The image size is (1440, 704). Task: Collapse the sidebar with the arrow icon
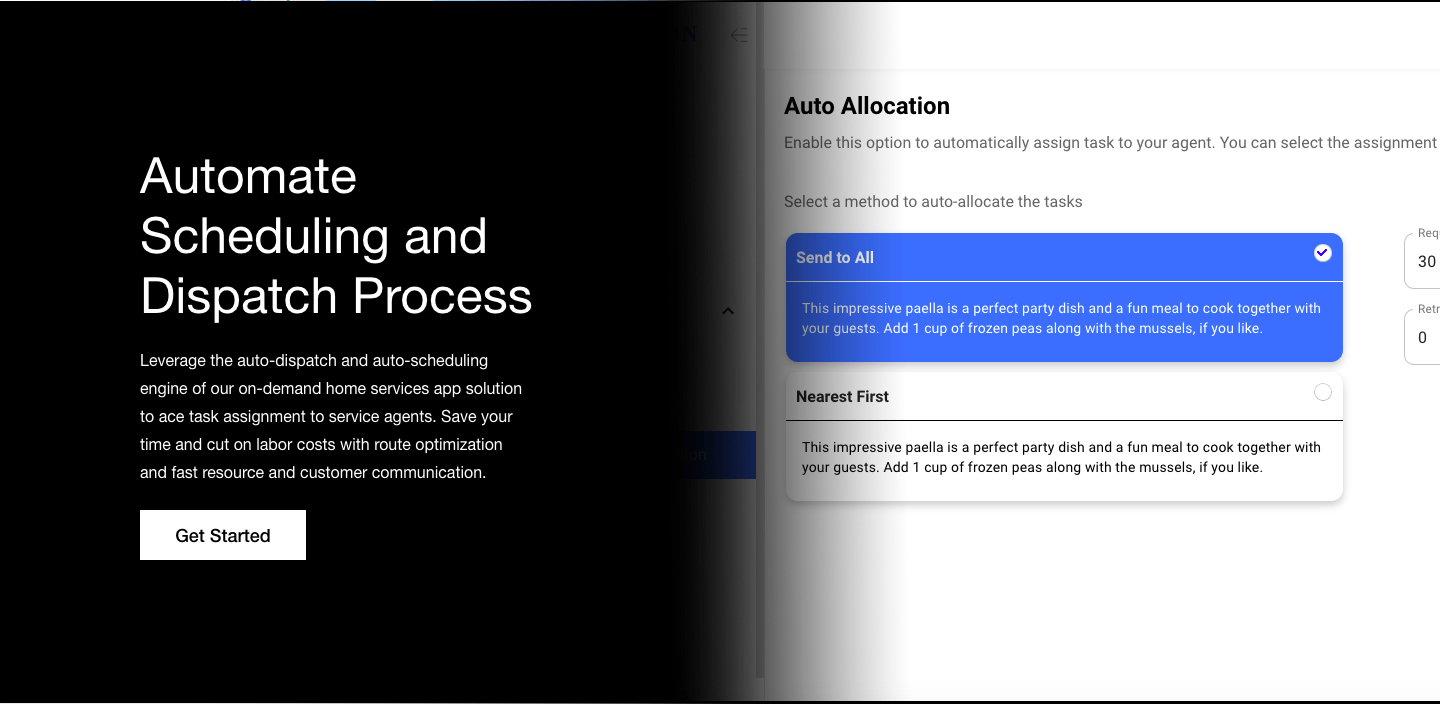[739, 35]
